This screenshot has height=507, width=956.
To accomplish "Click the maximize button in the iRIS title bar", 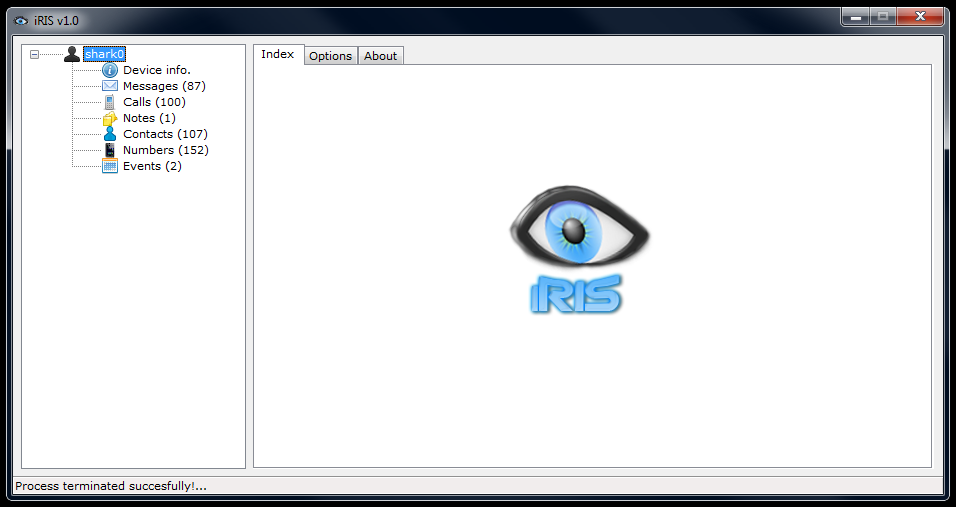I will (882, 17).
